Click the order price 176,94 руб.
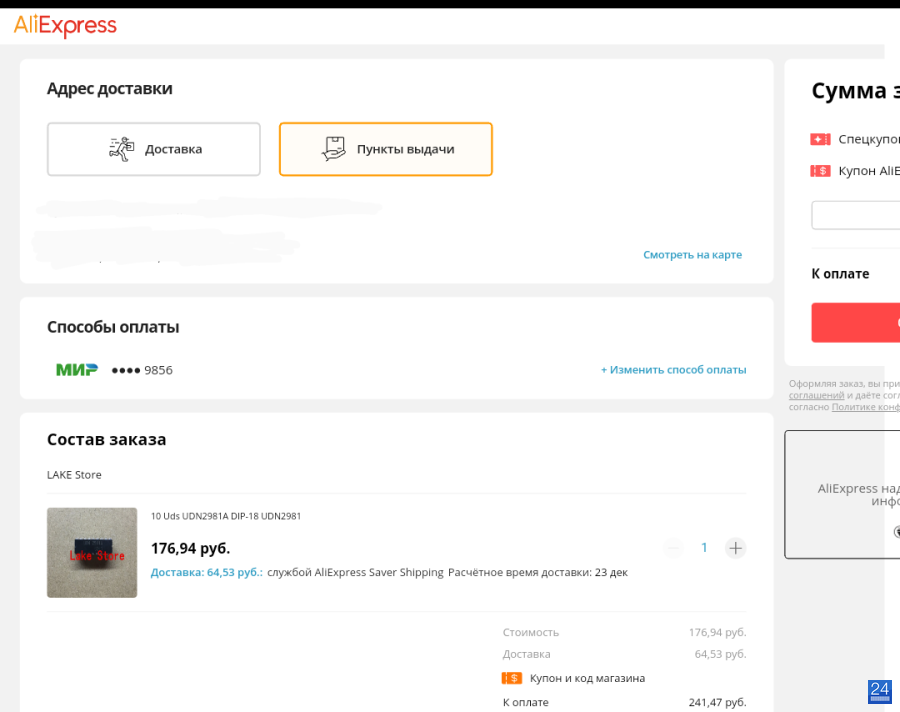This screenshot has height=712, width=900. tap(191, 548)
